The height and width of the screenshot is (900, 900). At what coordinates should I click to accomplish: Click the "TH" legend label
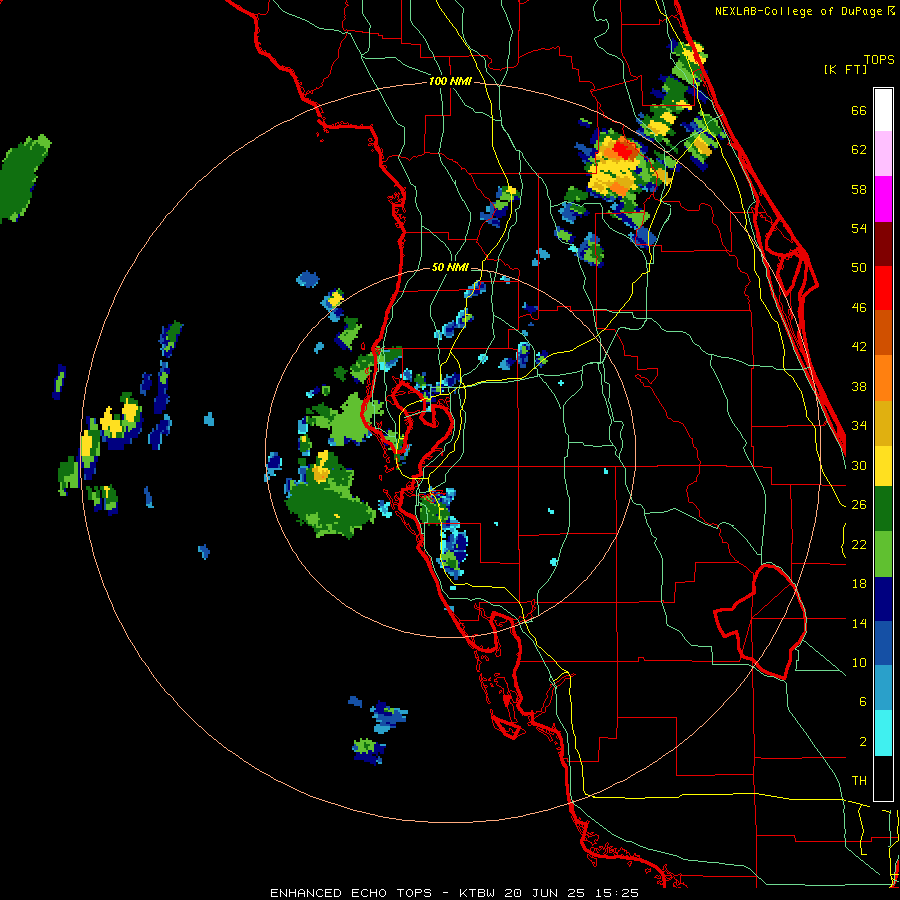tap(859, 781)
